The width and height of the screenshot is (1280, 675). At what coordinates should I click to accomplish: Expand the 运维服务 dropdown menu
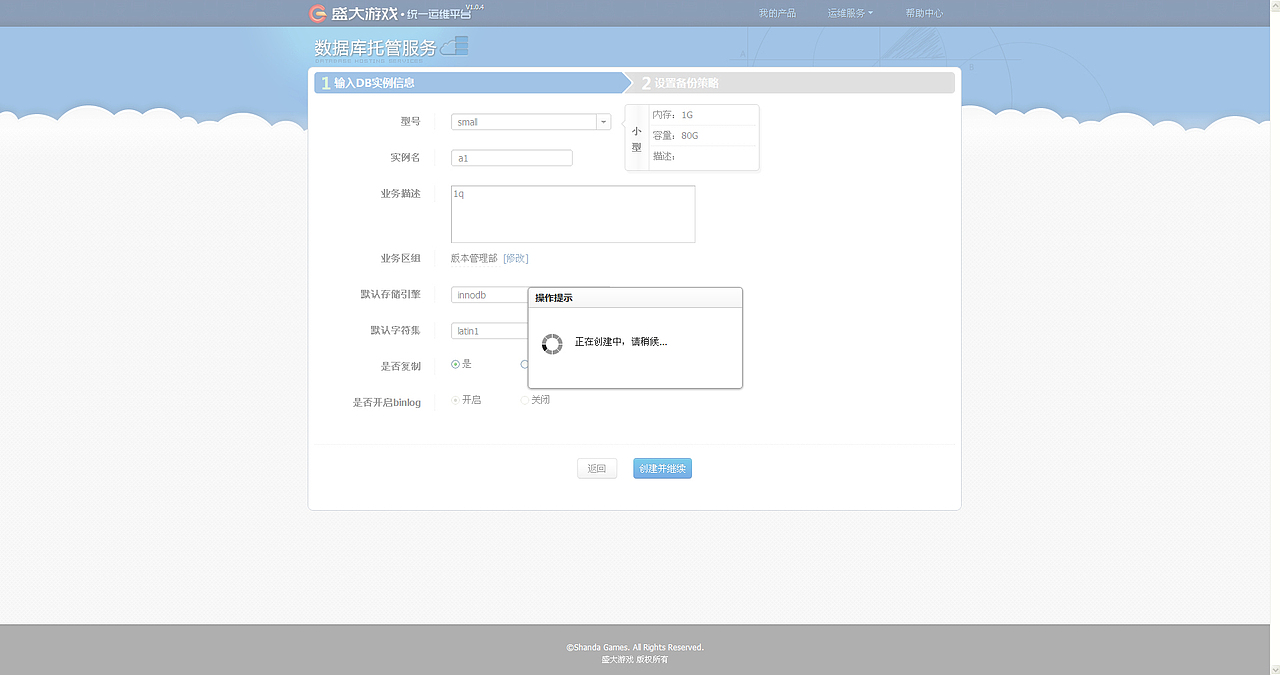click(x=850, y=13)
